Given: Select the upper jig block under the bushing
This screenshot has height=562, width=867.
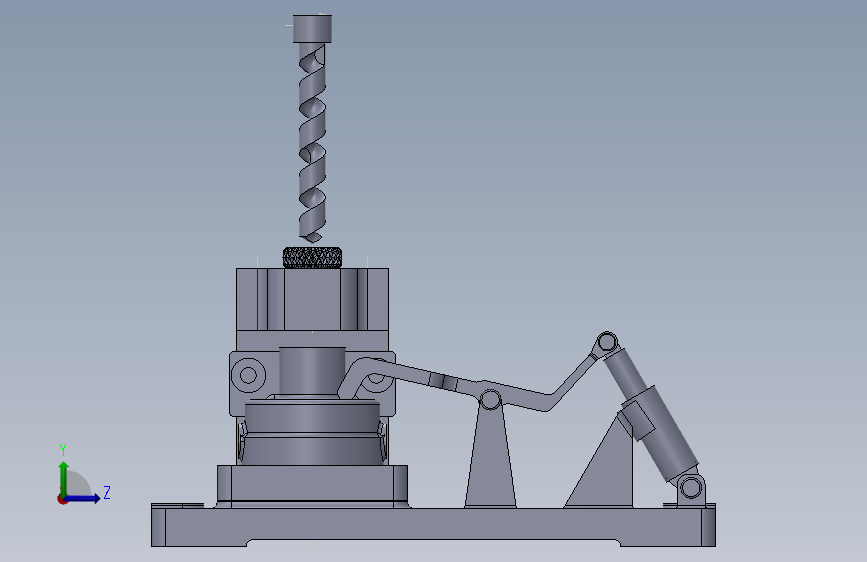Looking at the screenshot, I should click(x=312, y=299).
